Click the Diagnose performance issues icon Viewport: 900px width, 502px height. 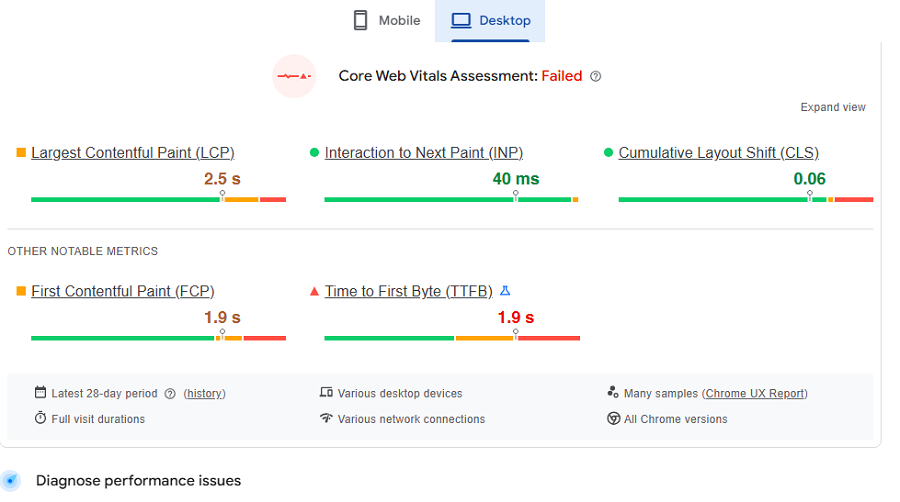[10, 481]
